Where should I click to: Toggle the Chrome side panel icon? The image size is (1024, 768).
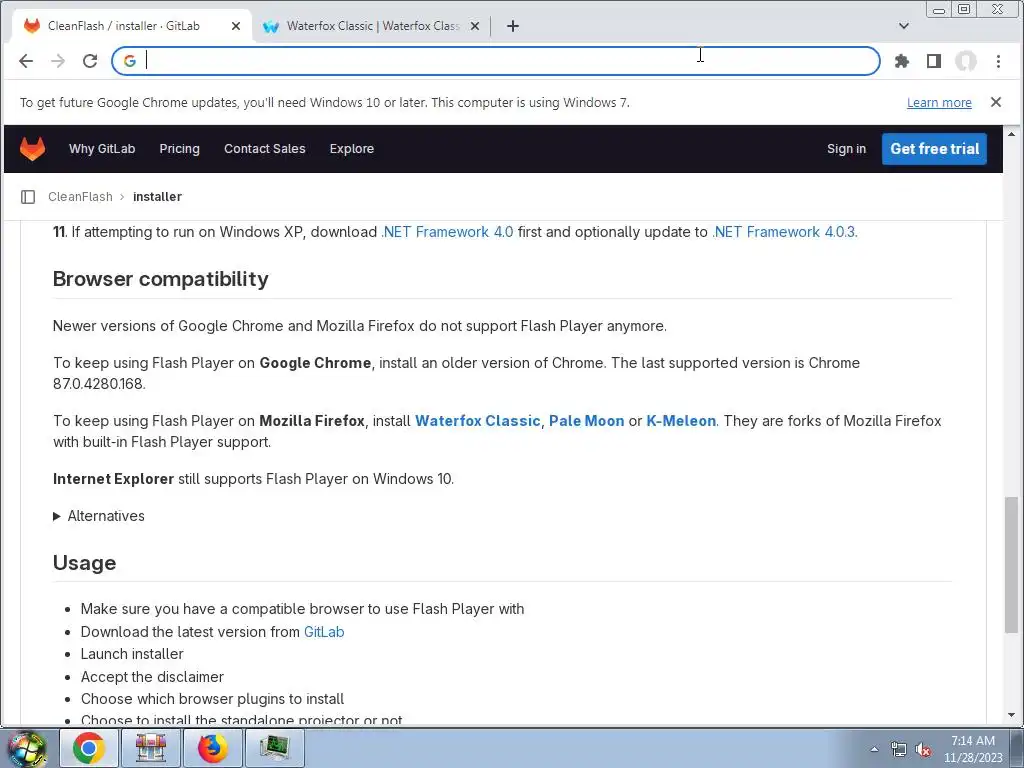point(934,61)
